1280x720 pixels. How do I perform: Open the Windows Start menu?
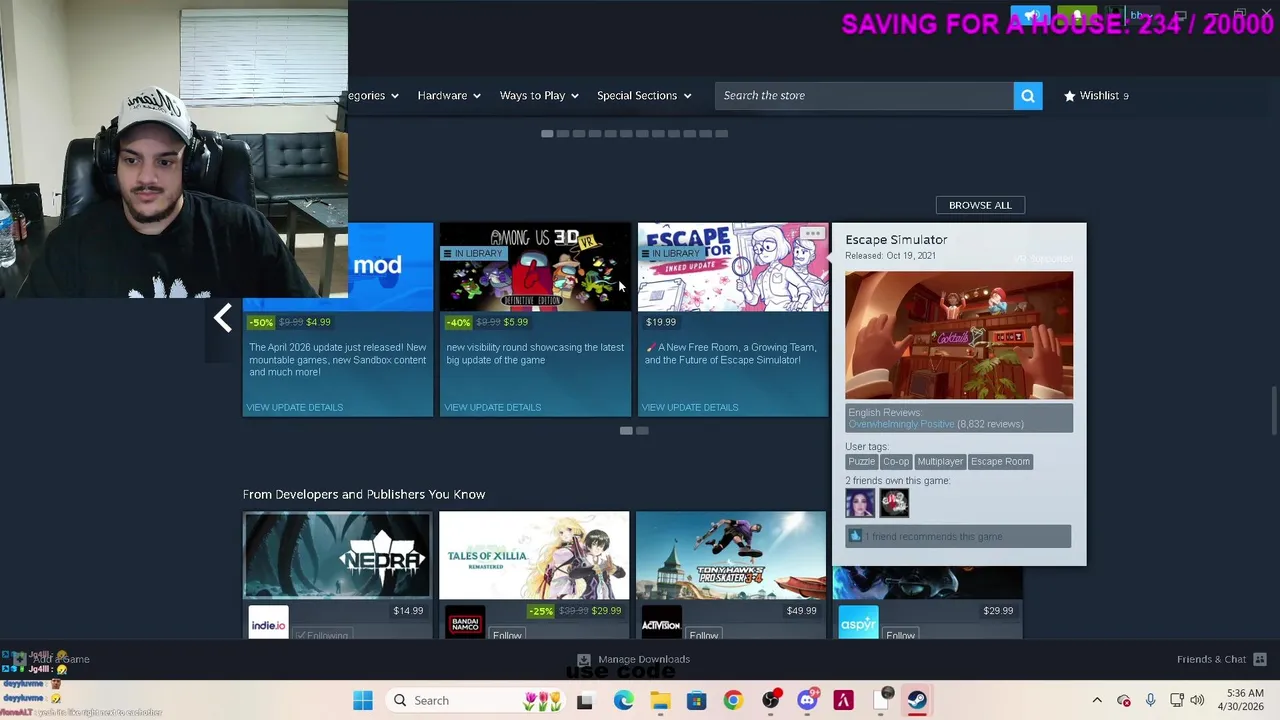362,700
